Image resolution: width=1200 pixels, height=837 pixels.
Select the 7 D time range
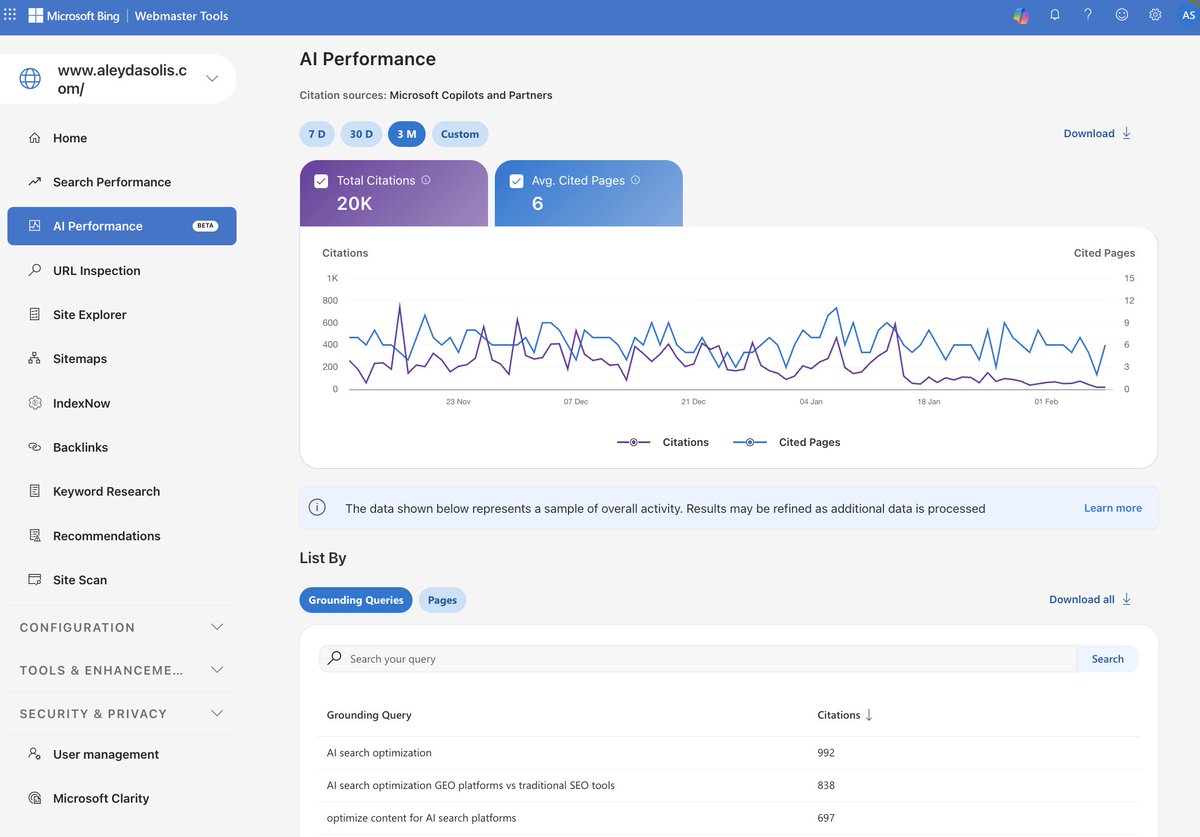317,133
